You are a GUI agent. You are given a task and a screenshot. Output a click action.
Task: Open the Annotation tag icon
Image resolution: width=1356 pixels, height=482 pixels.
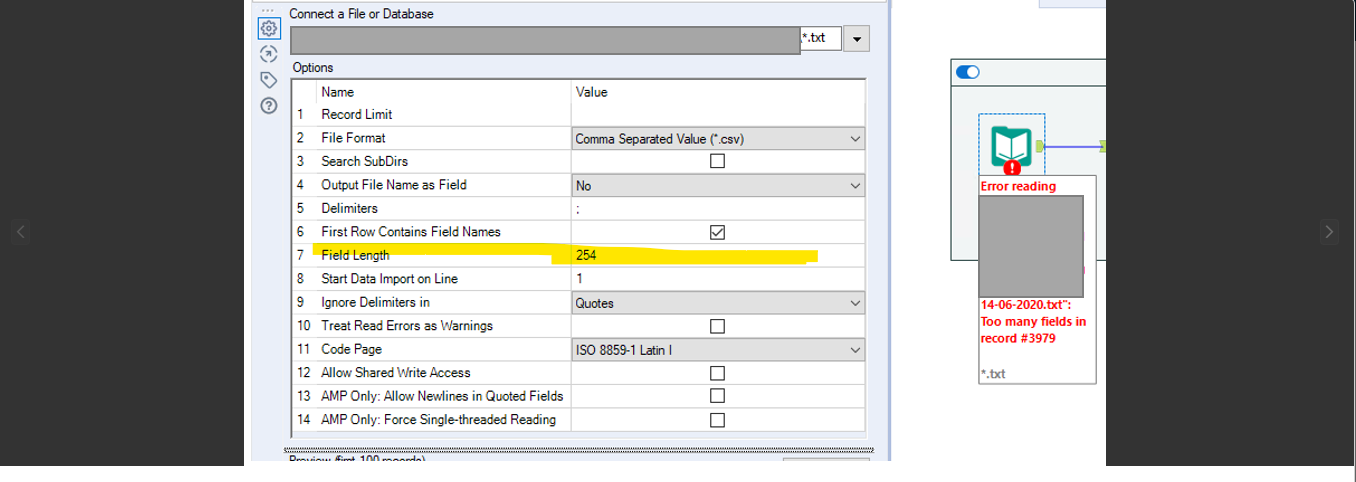point(268,79)
